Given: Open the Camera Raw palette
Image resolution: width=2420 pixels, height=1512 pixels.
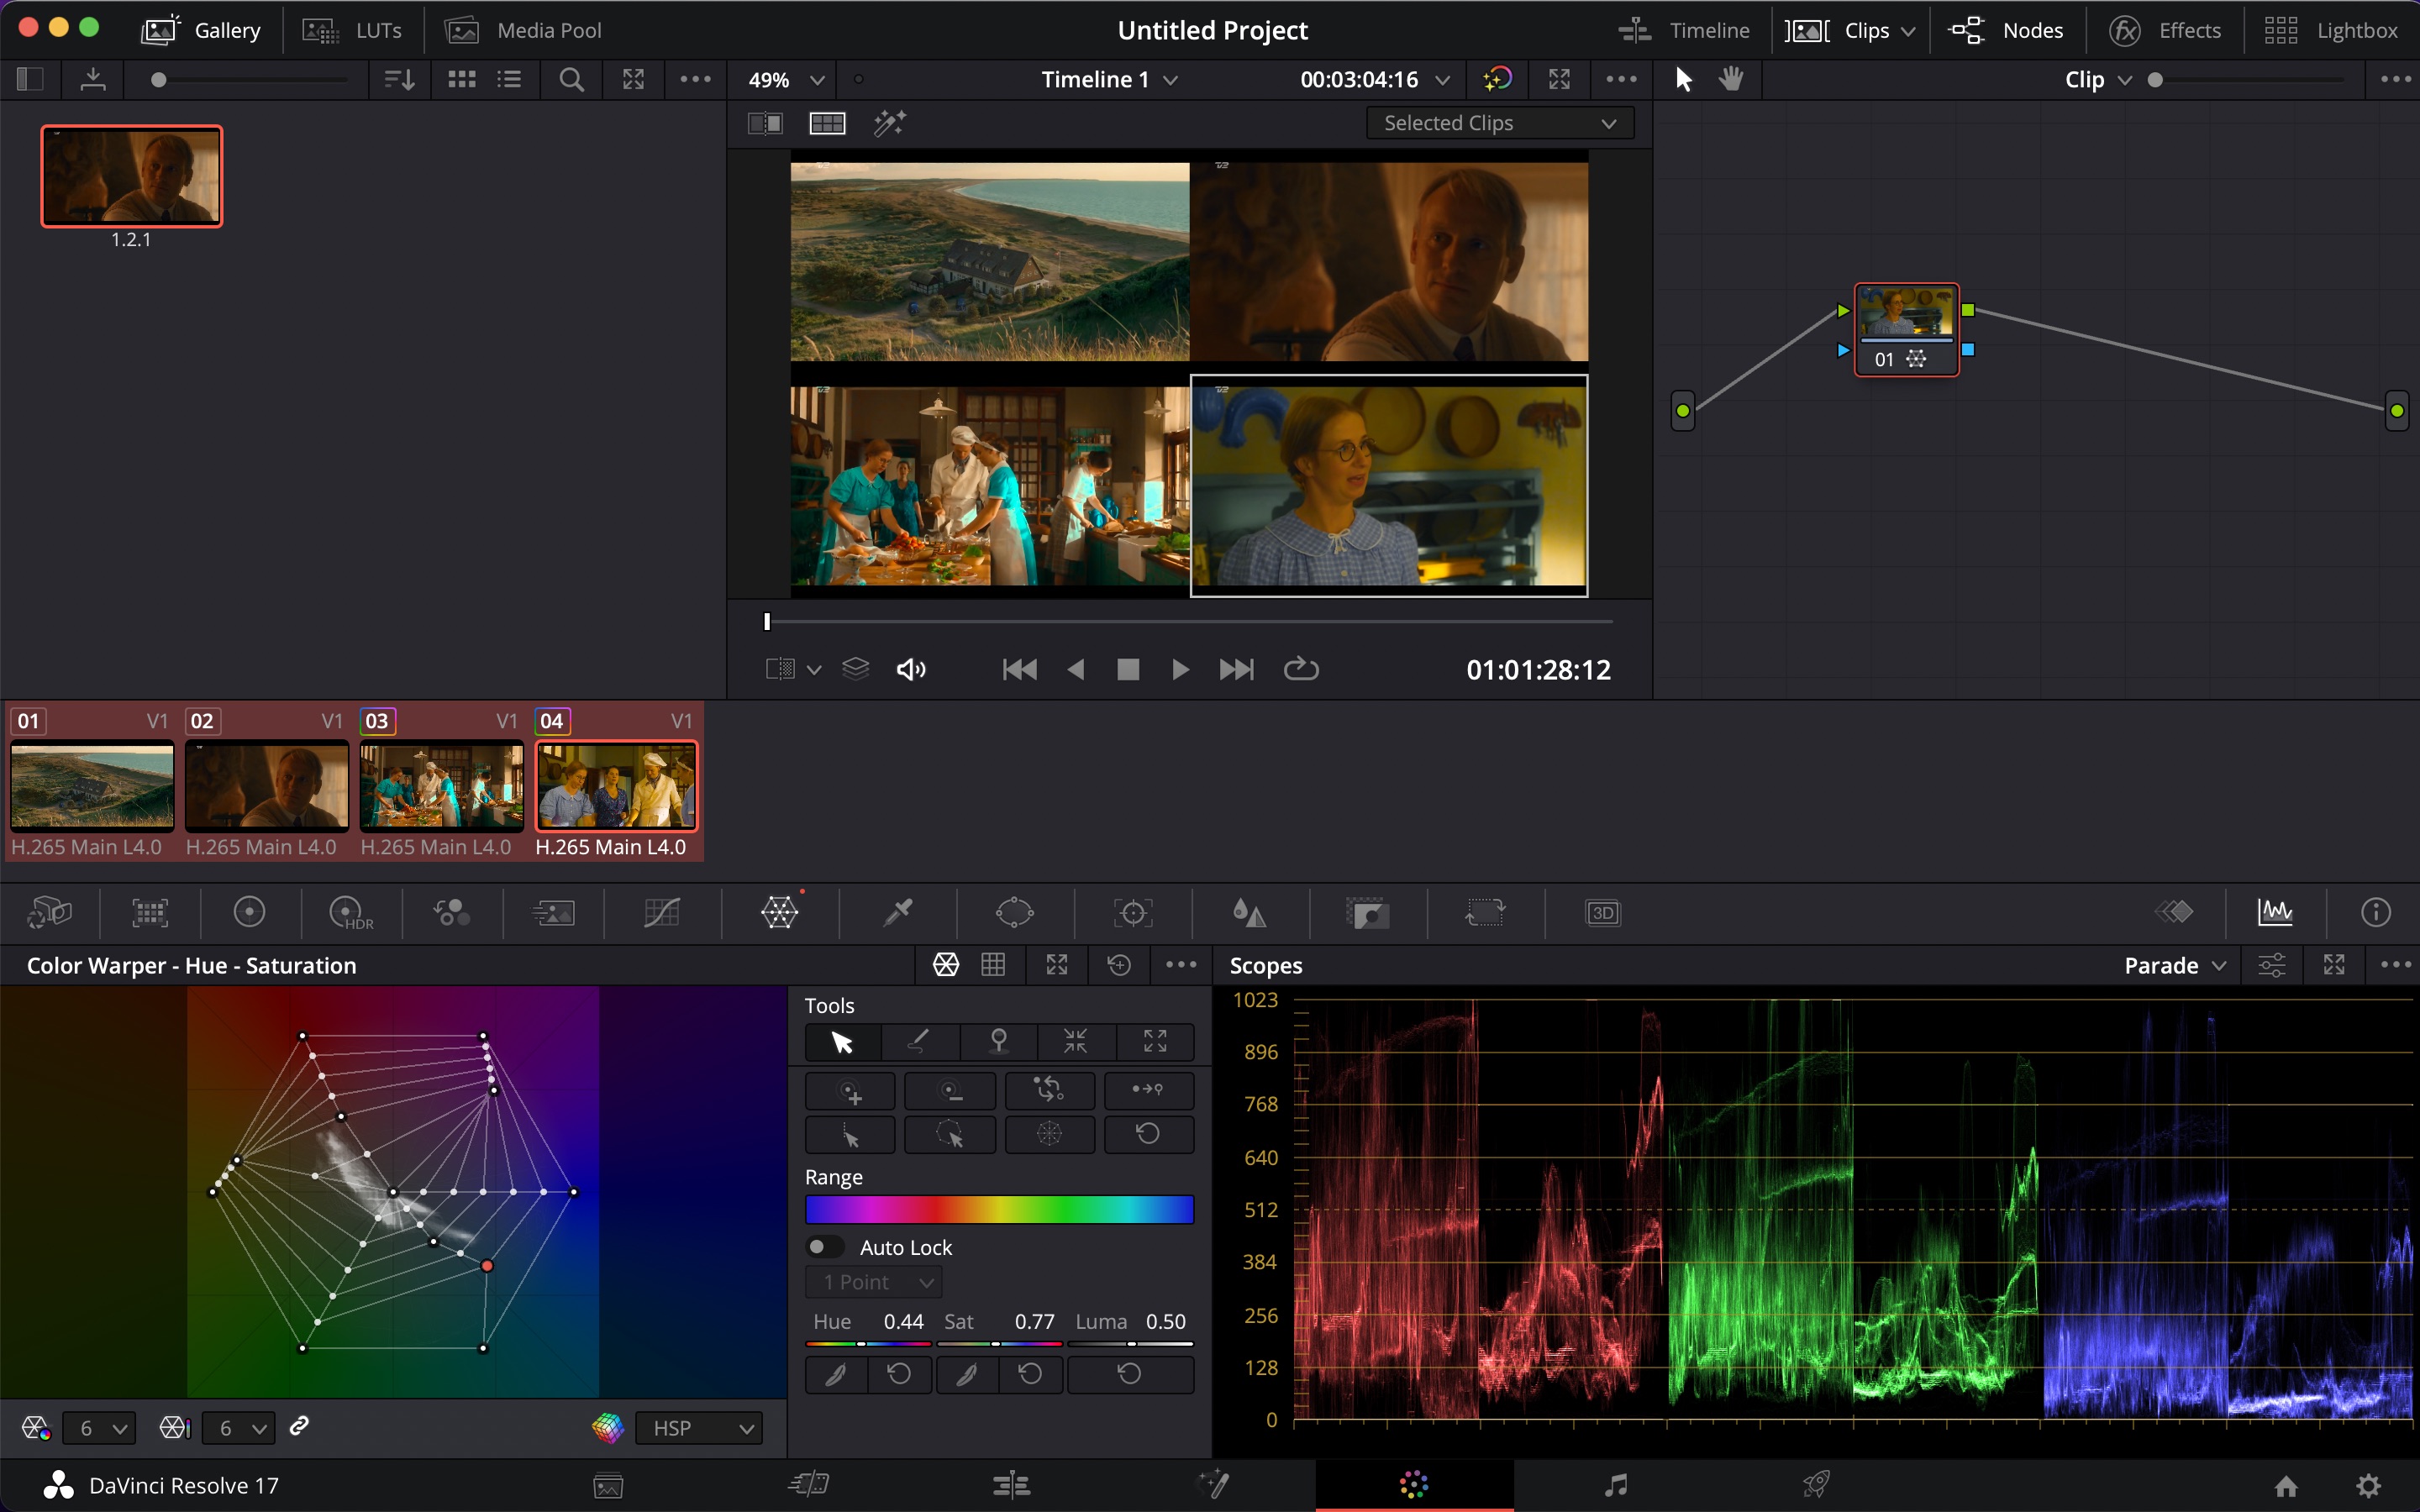Looking at the screenshot, I should [x=49, y=912].
